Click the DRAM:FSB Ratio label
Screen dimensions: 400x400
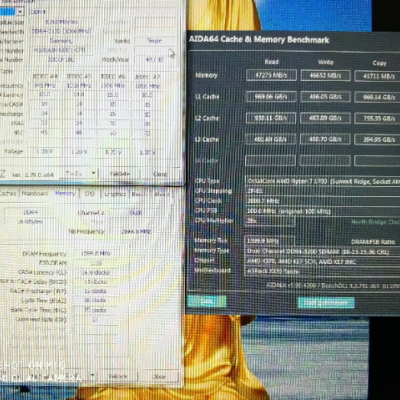tap(373, 242)
